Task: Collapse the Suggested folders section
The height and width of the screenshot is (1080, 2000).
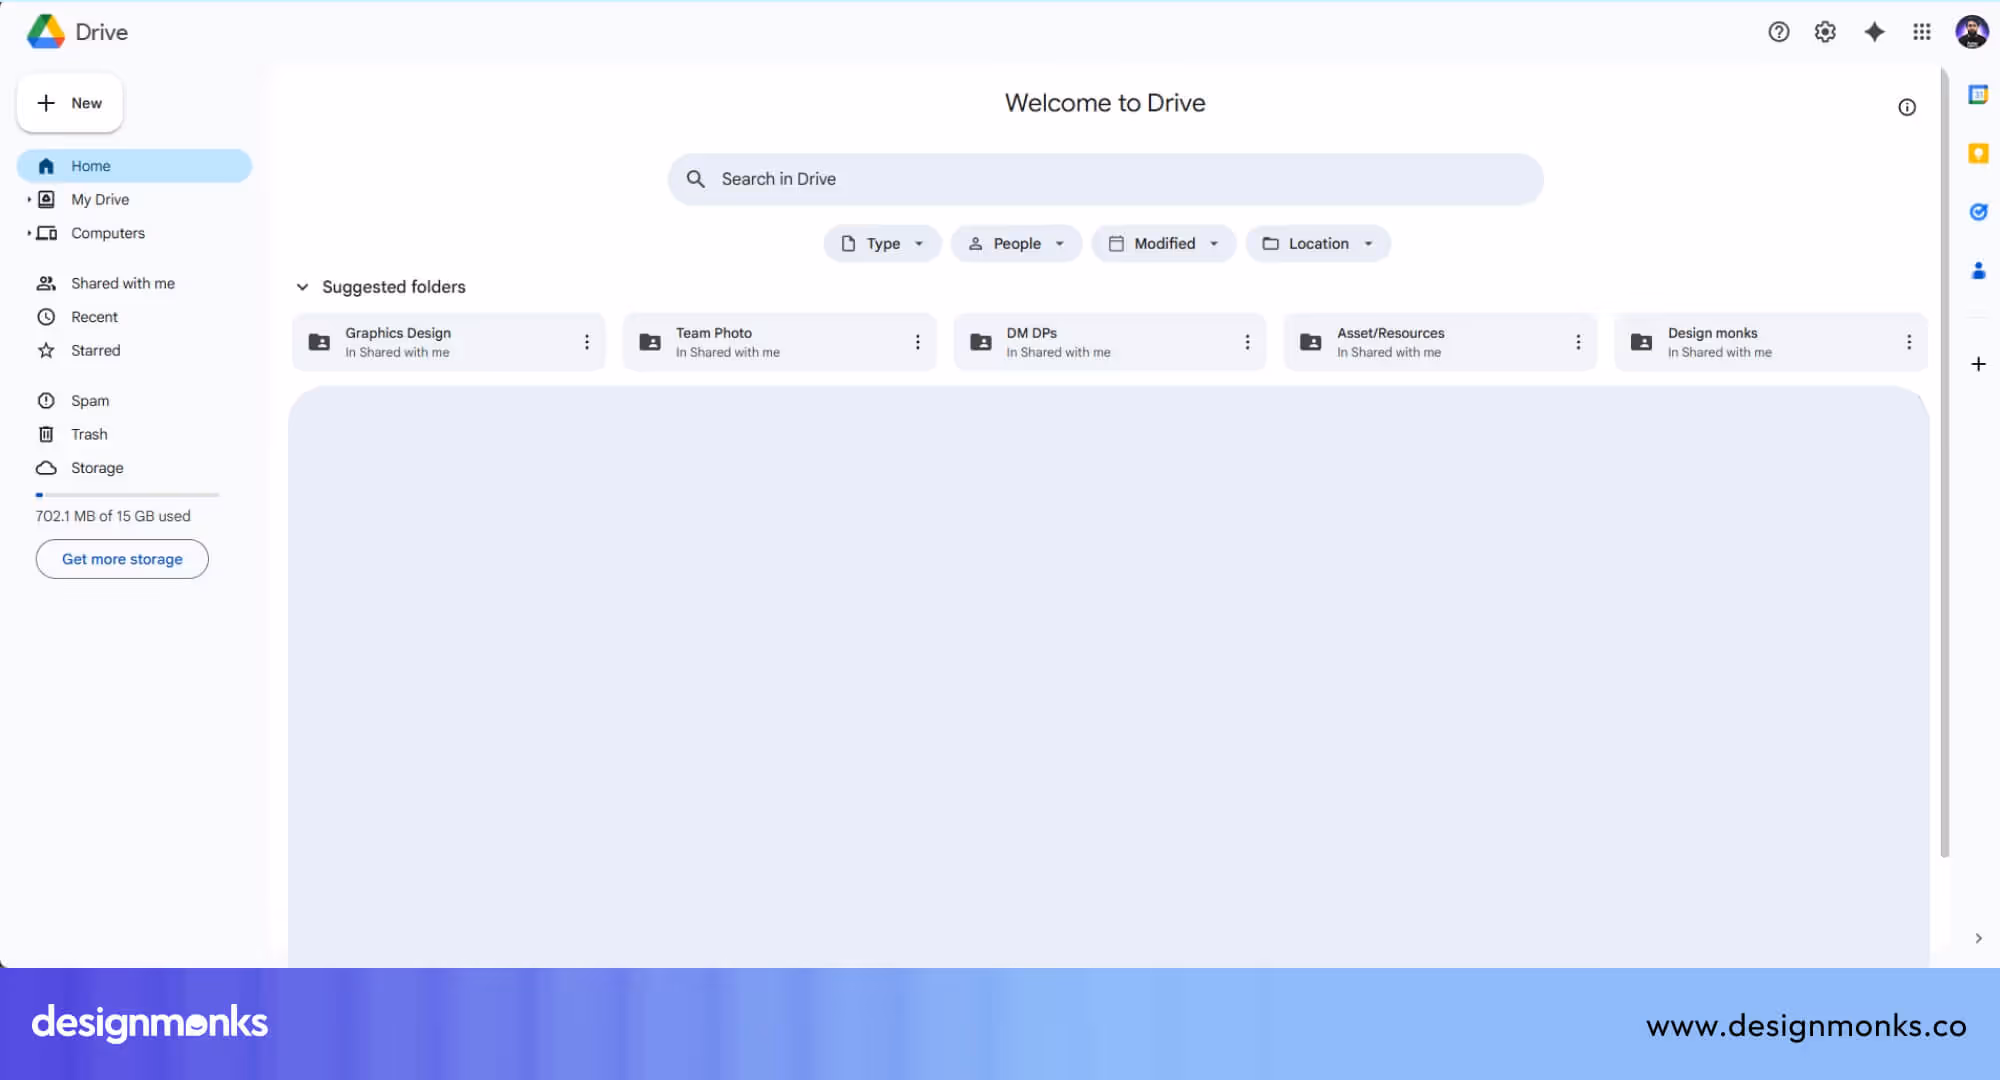Action: 302,287
